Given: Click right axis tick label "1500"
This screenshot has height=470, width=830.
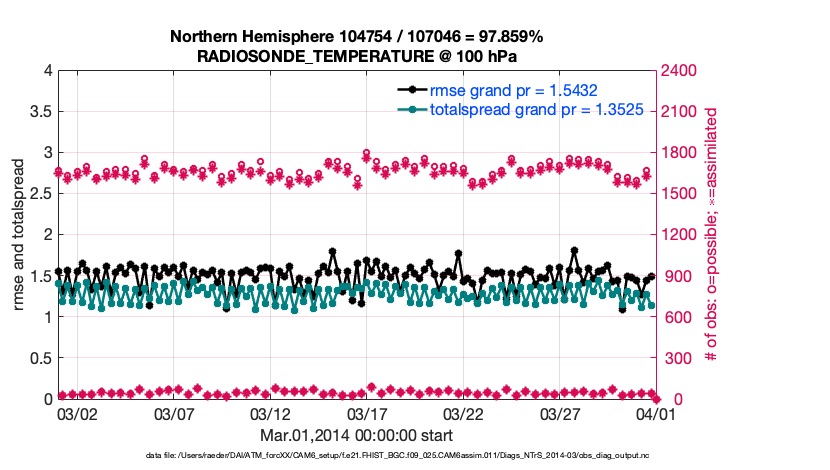Looking at the screenshot, I should coord(678,194).
